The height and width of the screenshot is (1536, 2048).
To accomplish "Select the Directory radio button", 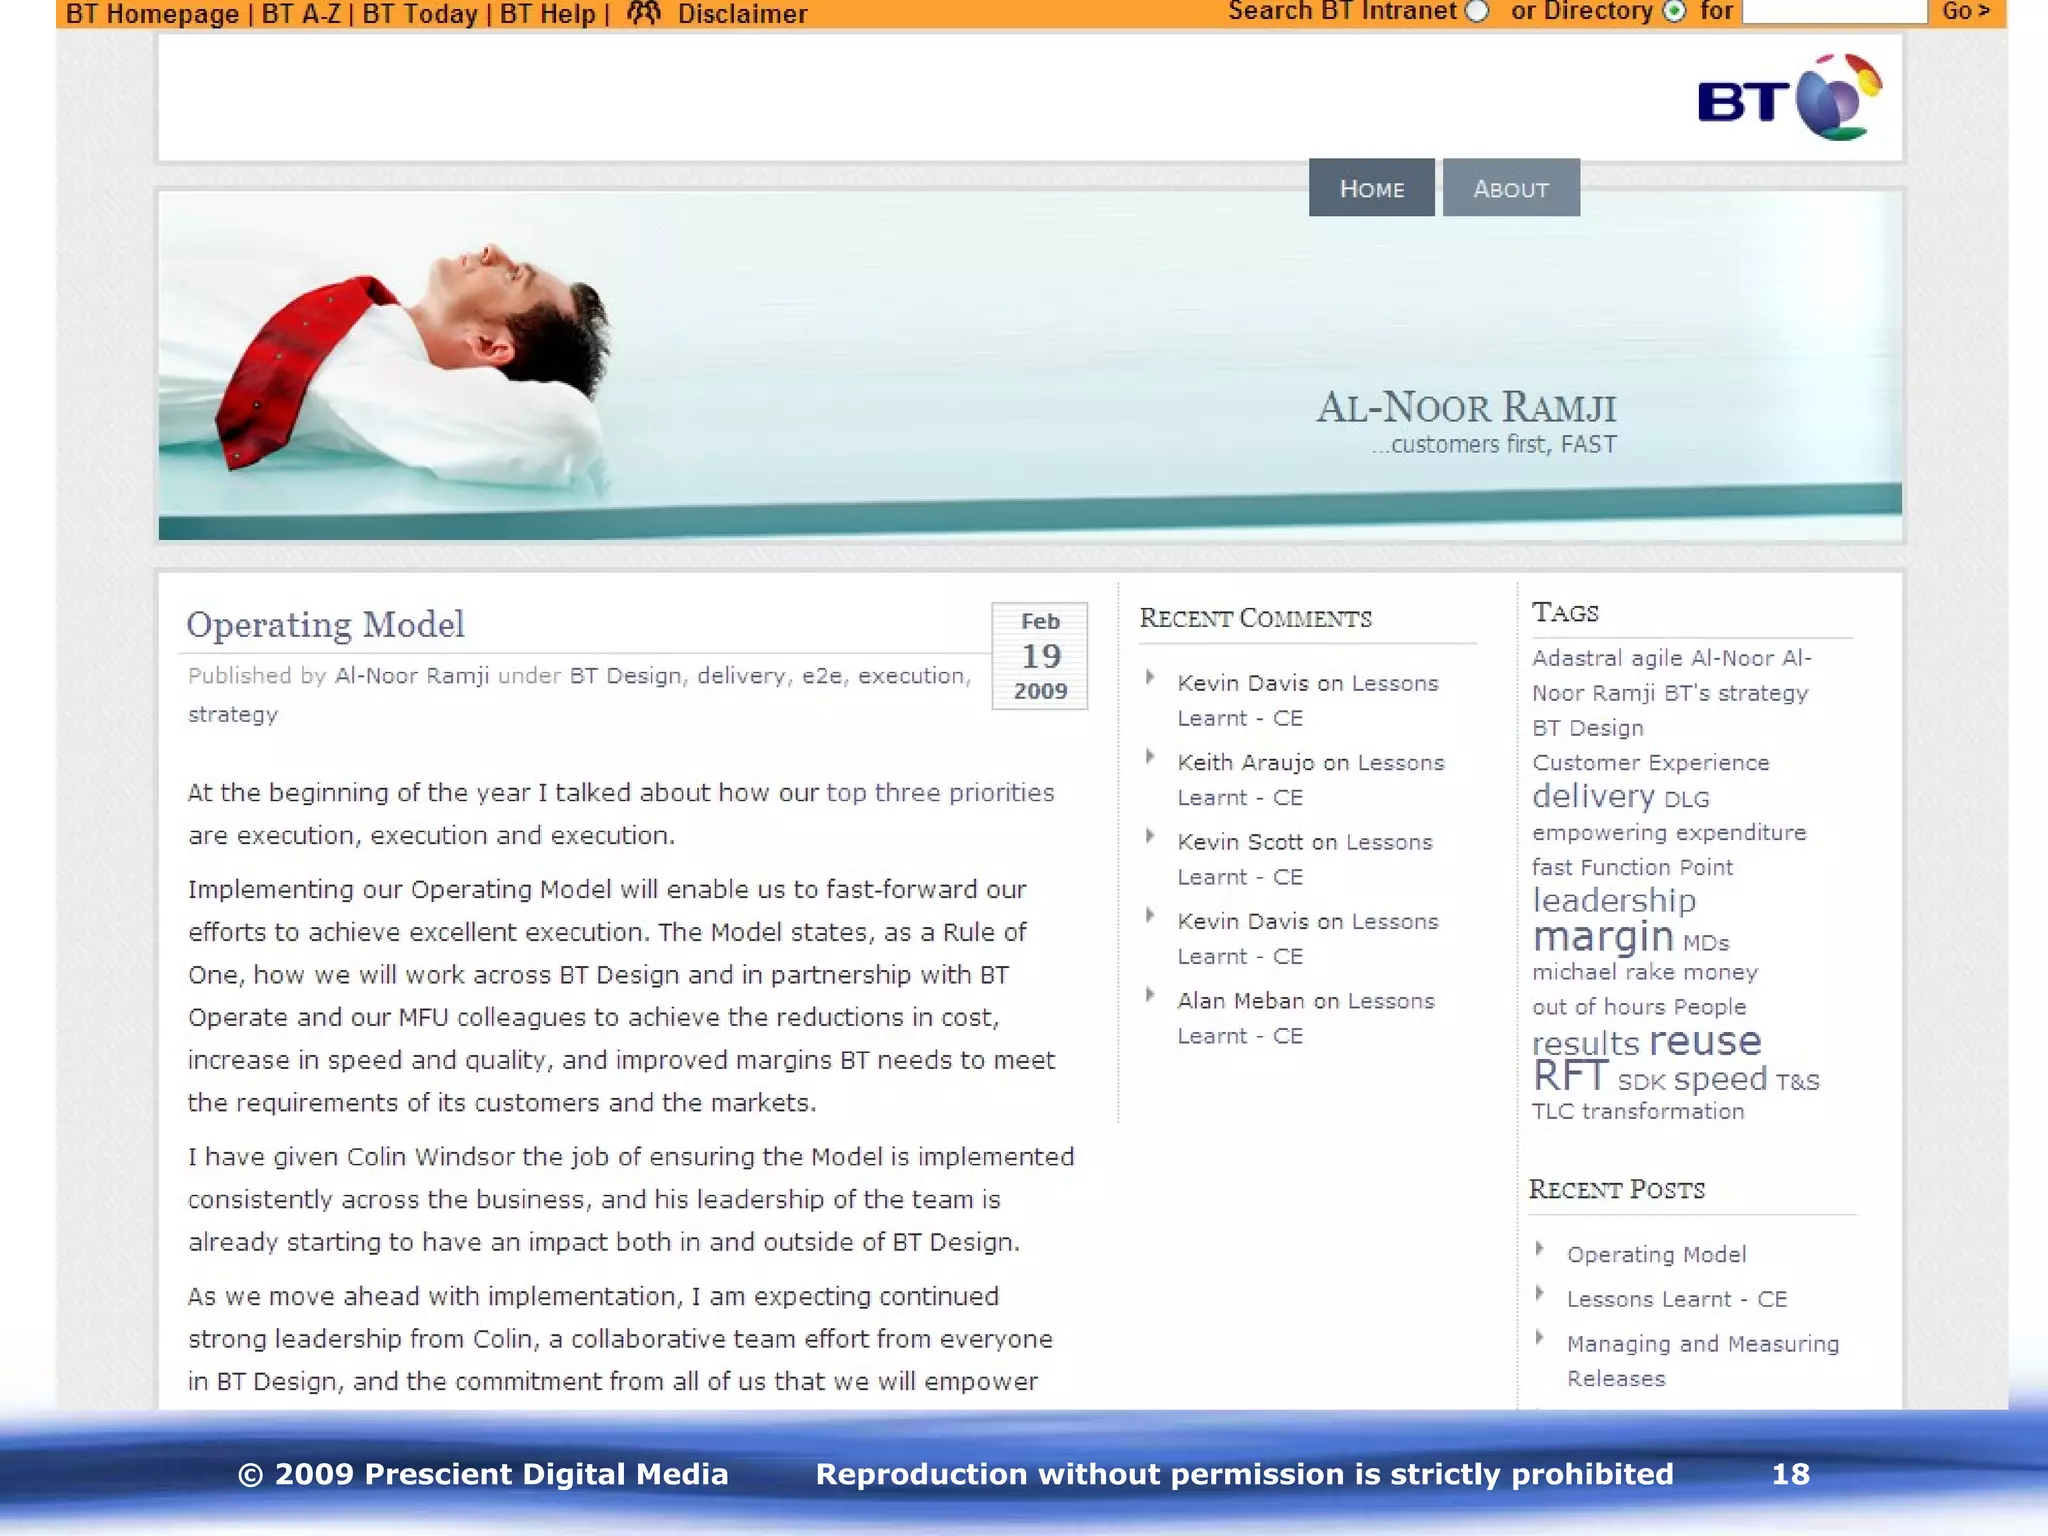I will coord(1674,11).
